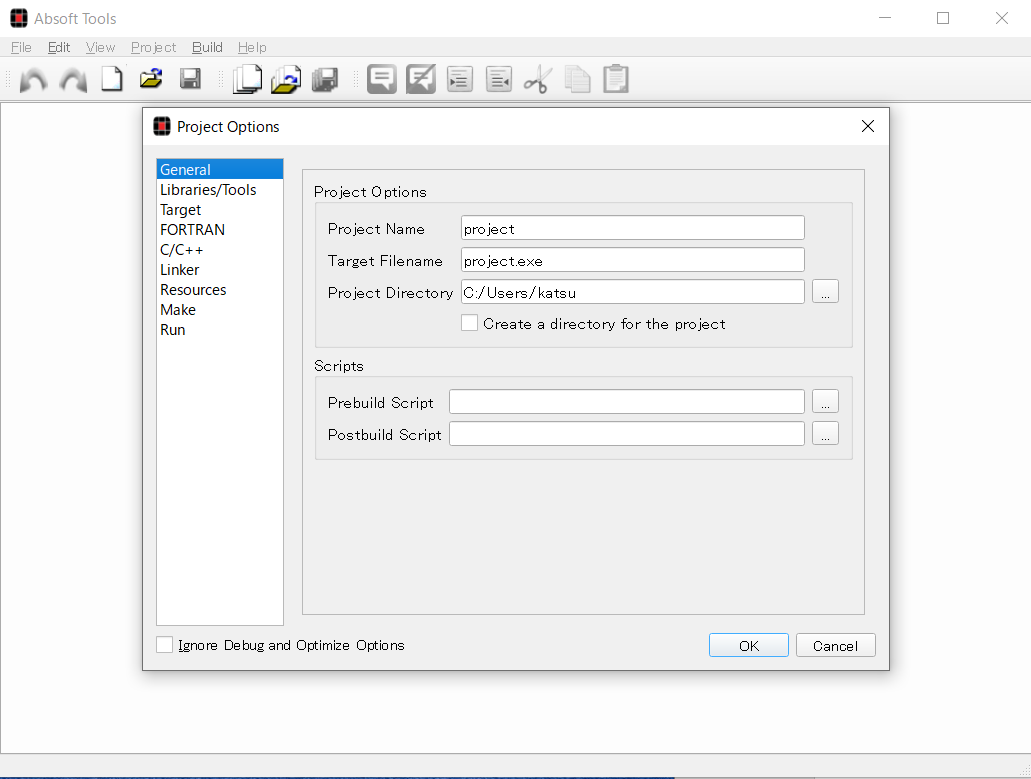Enable Create a directory for the project
The height and width of the screenshot is (779, 1031).
pyautogui.click(x=469, y=323)
